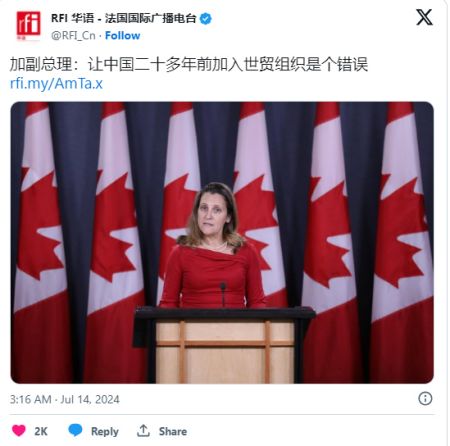450x446 pixels.
Task: Follow the @RFI_Cn account
Action: (123, 35)
